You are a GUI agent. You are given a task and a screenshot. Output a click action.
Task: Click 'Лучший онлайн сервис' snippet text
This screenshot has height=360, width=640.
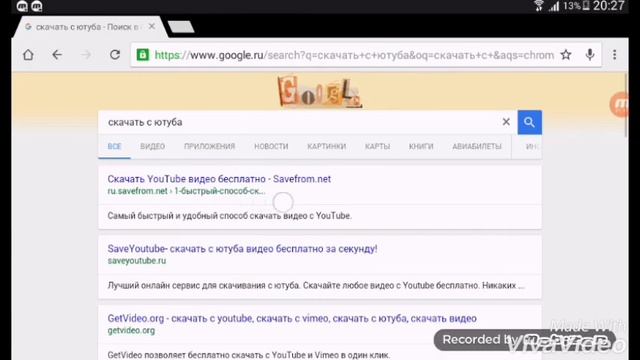316,286
